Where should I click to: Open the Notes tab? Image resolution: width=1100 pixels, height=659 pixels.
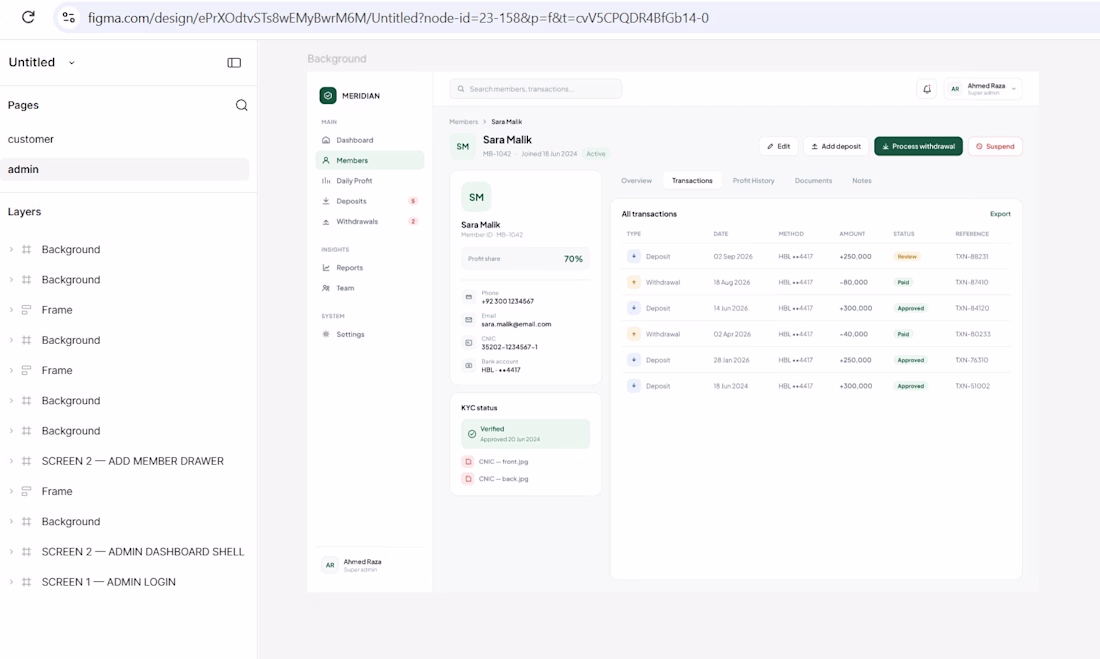tap(861, 181)
